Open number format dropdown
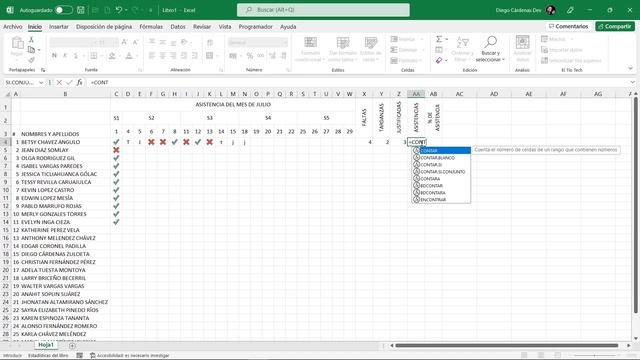 pos(284,42)
